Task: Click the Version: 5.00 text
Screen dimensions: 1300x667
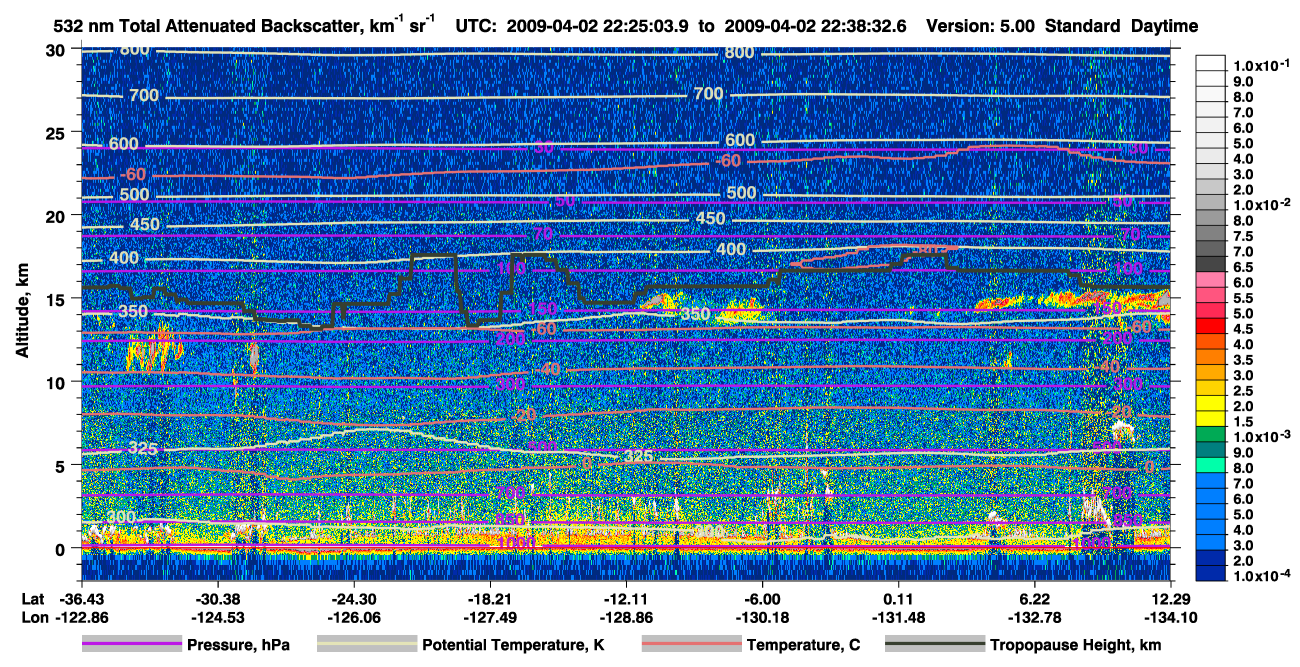Action: pos(982,26)
